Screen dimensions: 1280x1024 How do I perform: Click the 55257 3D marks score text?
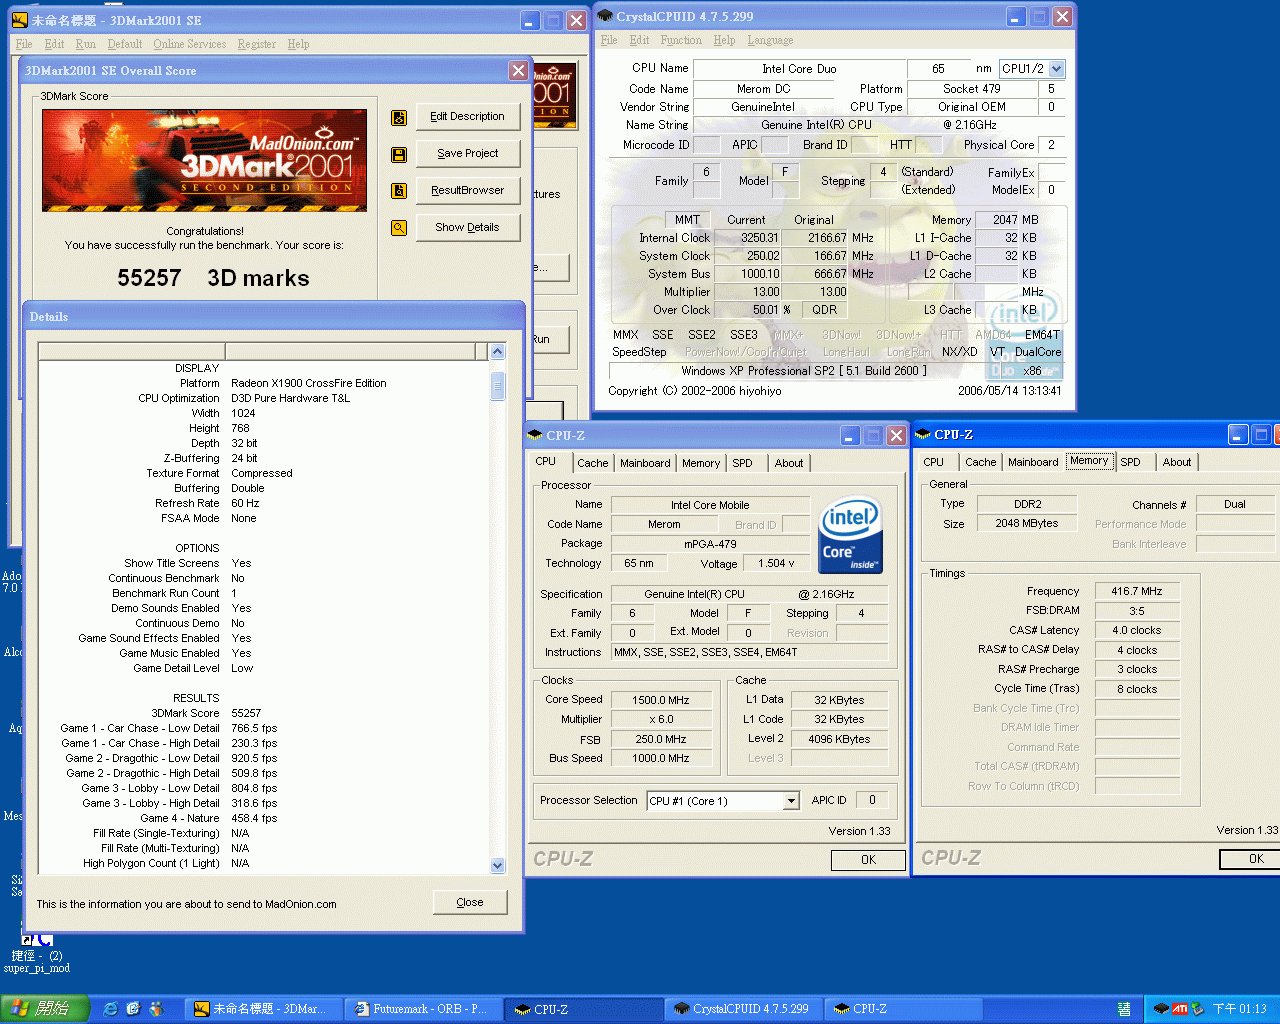pyautogui.click(x=213, y=278)
